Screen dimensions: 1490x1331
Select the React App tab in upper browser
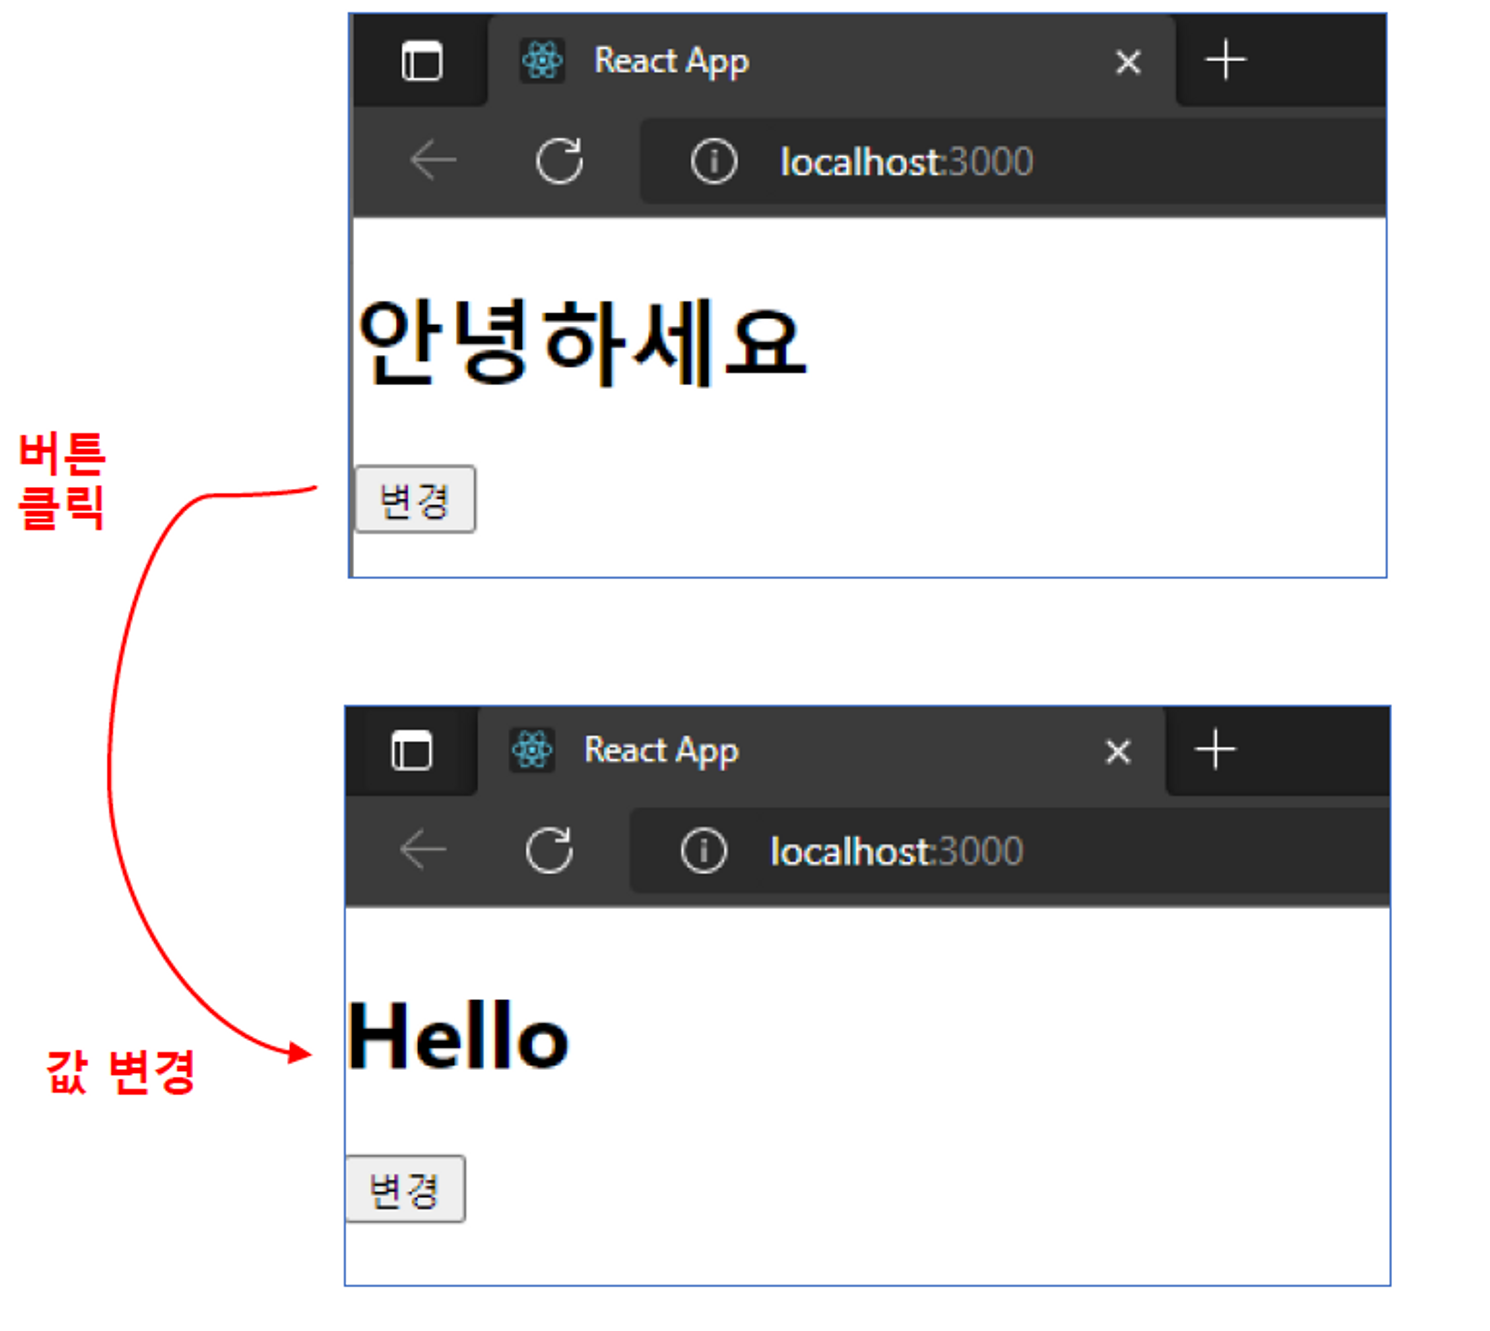(x=831, y=60)
